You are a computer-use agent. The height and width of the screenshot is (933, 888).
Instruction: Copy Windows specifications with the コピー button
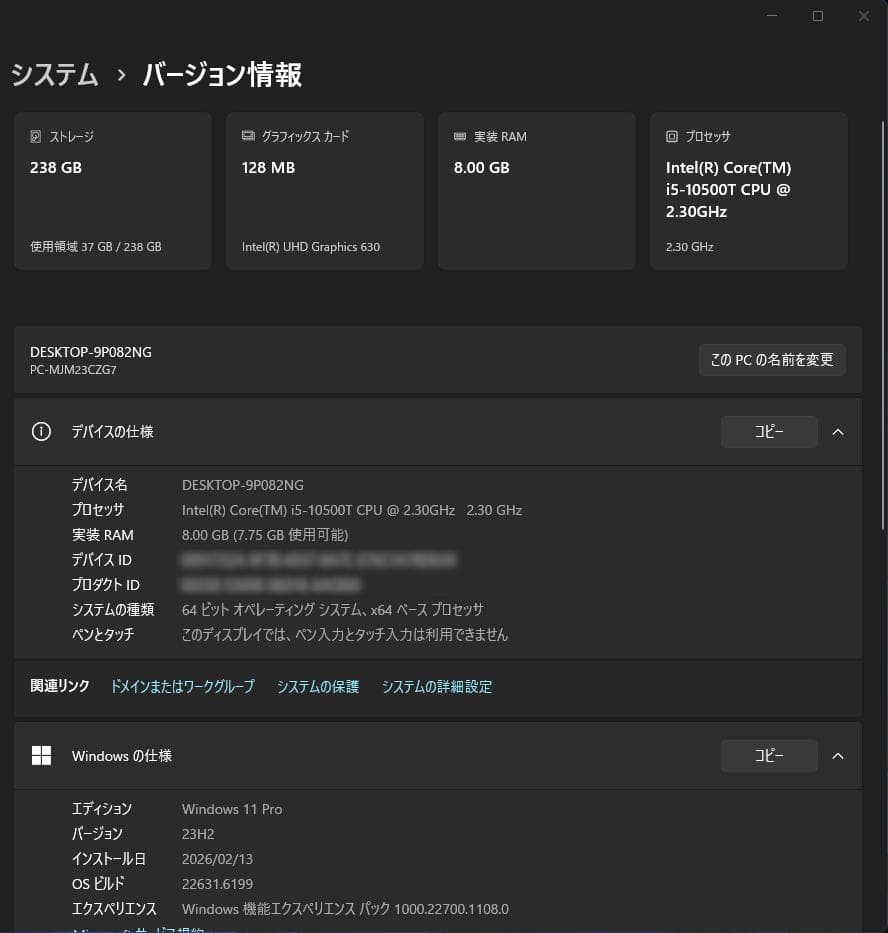pyautogui.click(x=768, y=755)
